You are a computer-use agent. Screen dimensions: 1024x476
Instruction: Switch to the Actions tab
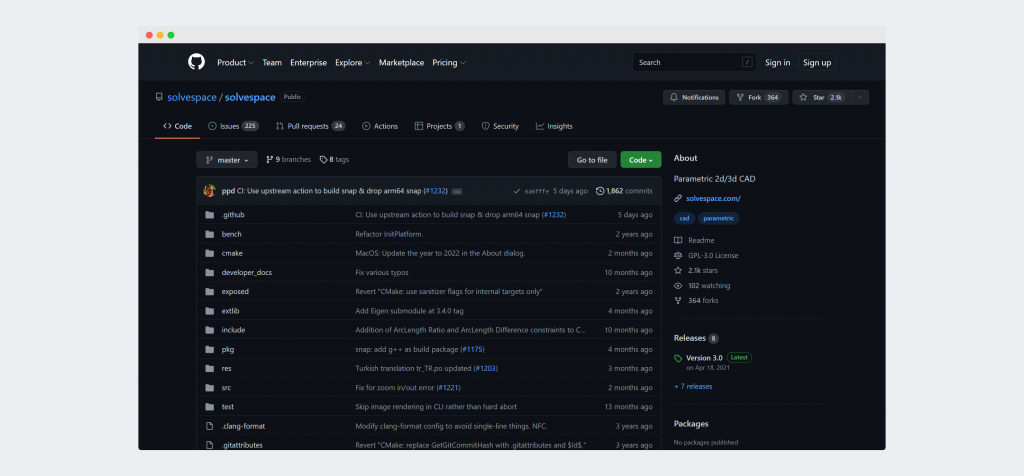(x=380, y=126)
